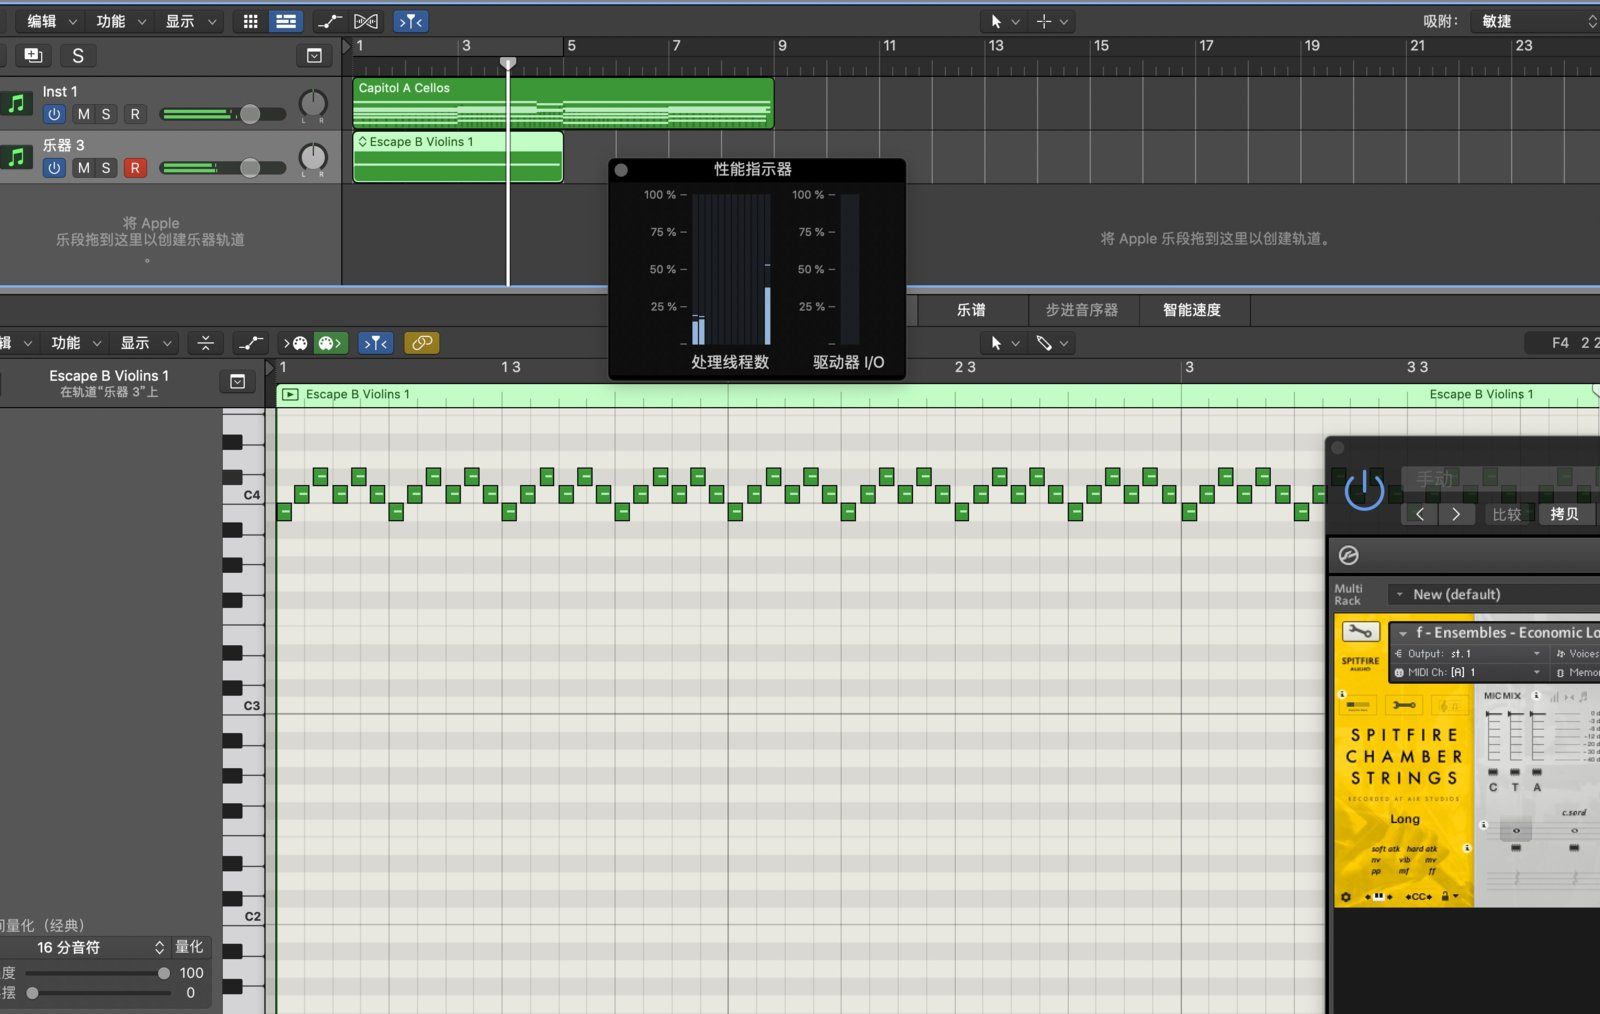Toggle MIDI In button in piano roll
The image size is (1600, 1014).
[x=295, y=343]
